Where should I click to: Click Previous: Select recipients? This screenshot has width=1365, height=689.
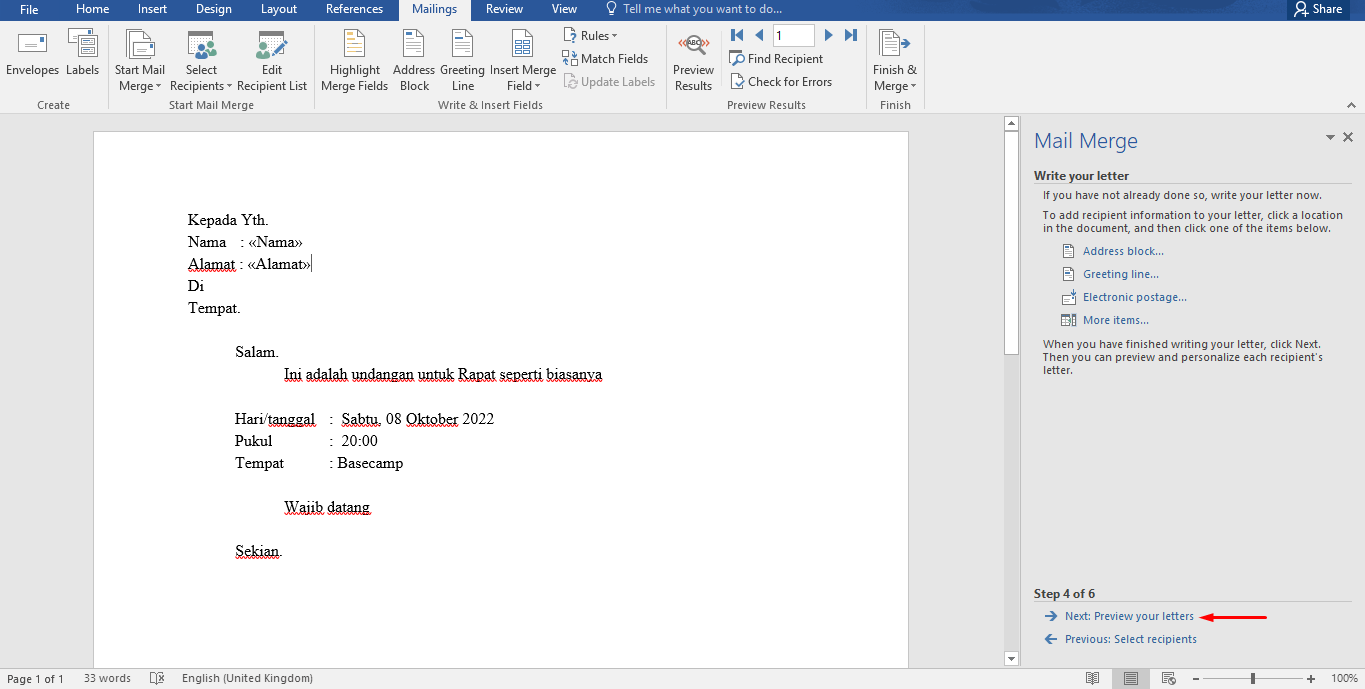click(x=1131, y=639)
